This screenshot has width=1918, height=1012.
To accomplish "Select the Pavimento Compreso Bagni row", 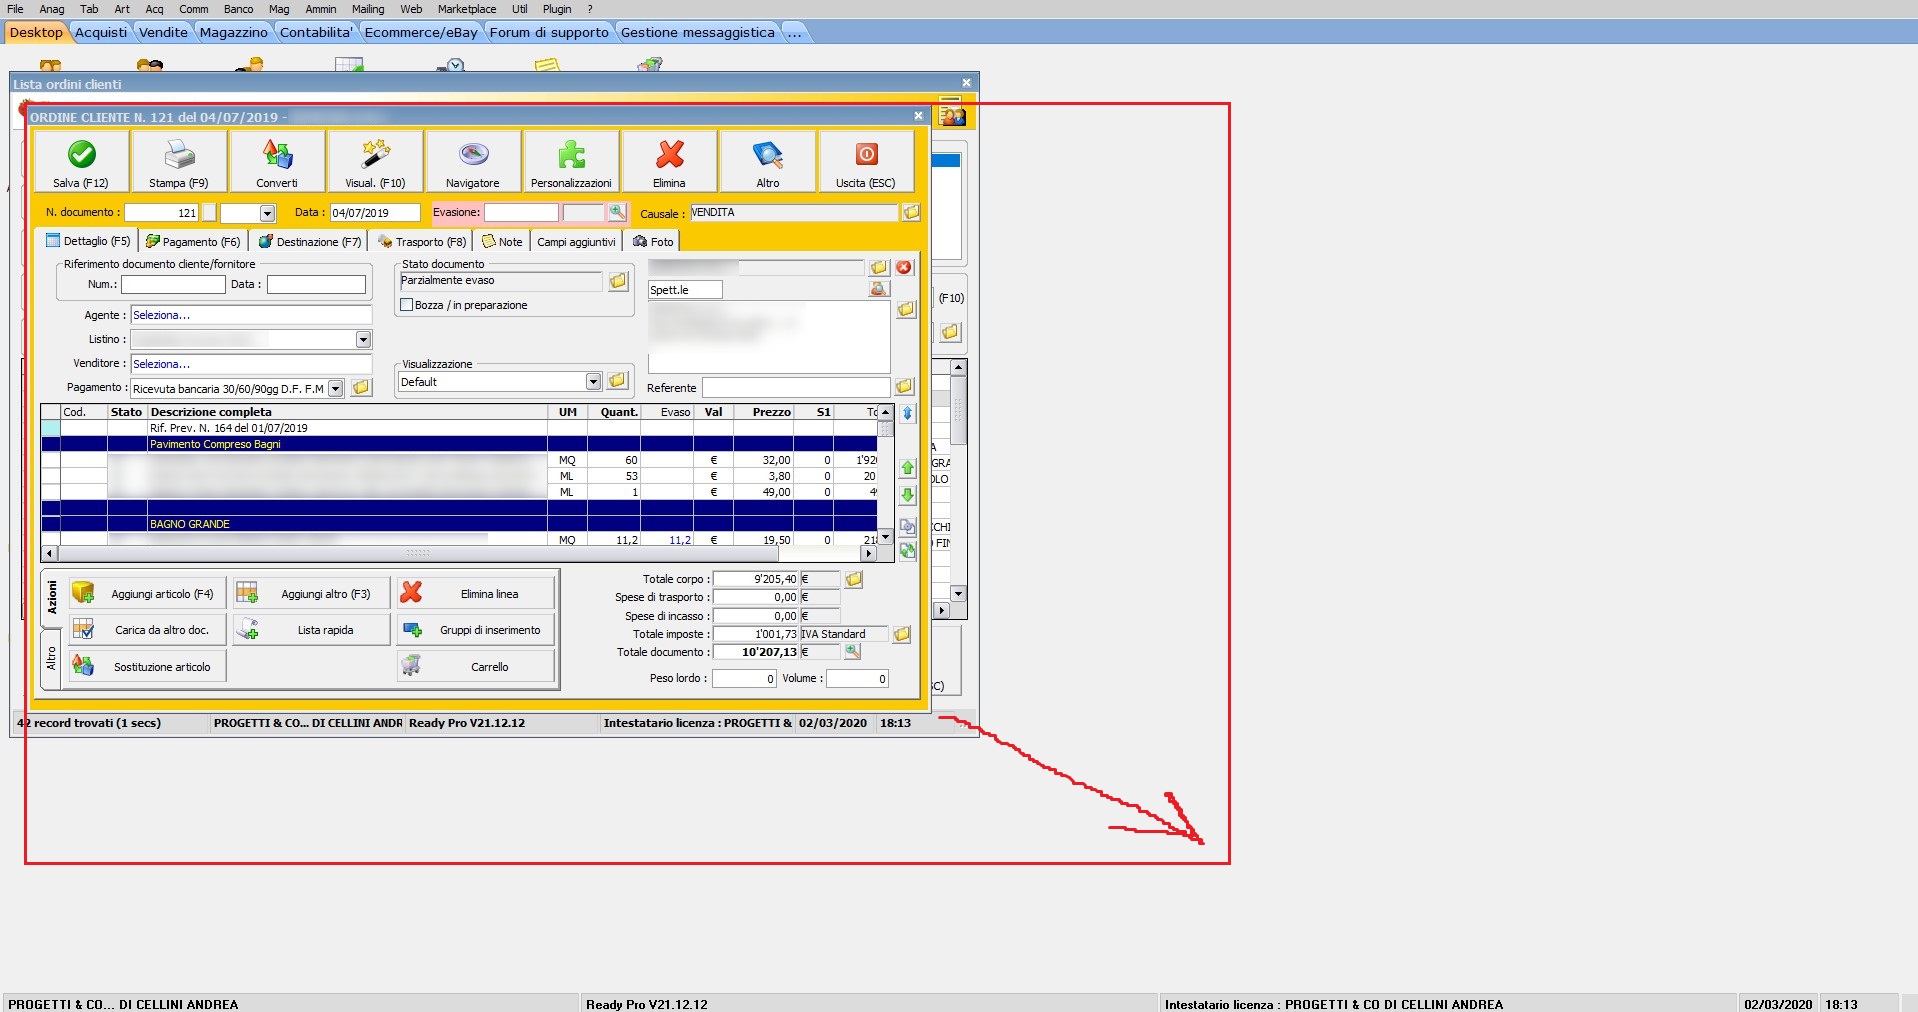I will pyautogui.click(x=459, y=444).
